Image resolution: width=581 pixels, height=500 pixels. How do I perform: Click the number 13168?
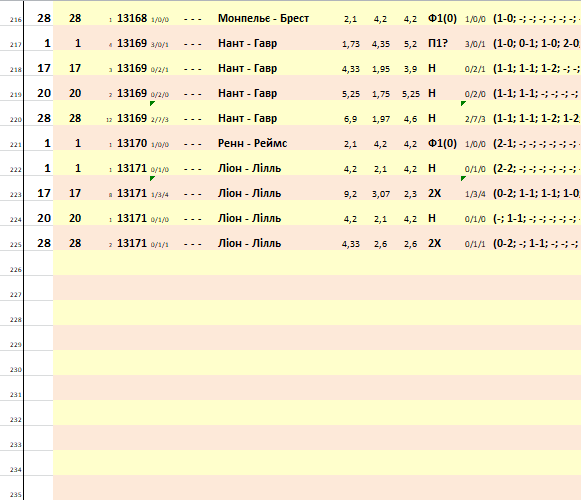point(132,18)
